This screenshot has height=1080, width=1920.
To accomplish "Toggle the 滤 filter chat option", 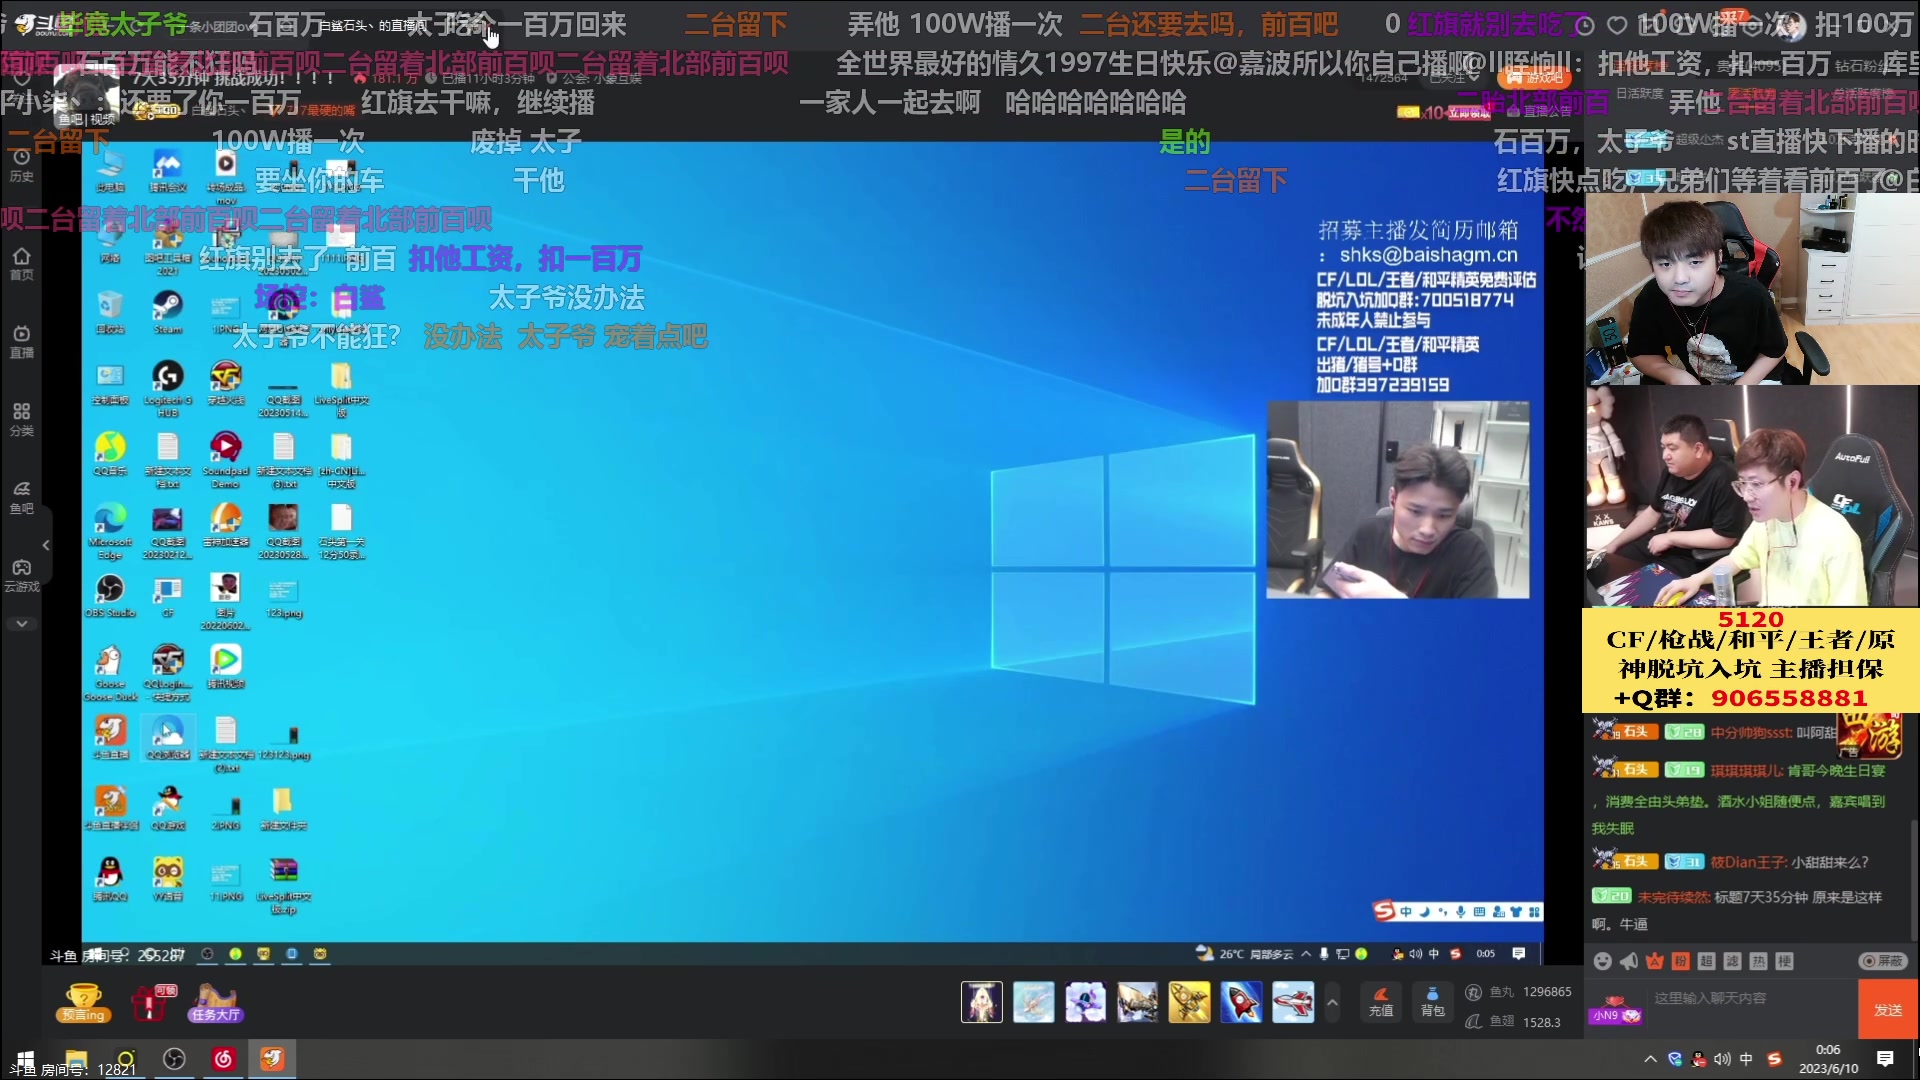I will click(x=1733, y=961).
